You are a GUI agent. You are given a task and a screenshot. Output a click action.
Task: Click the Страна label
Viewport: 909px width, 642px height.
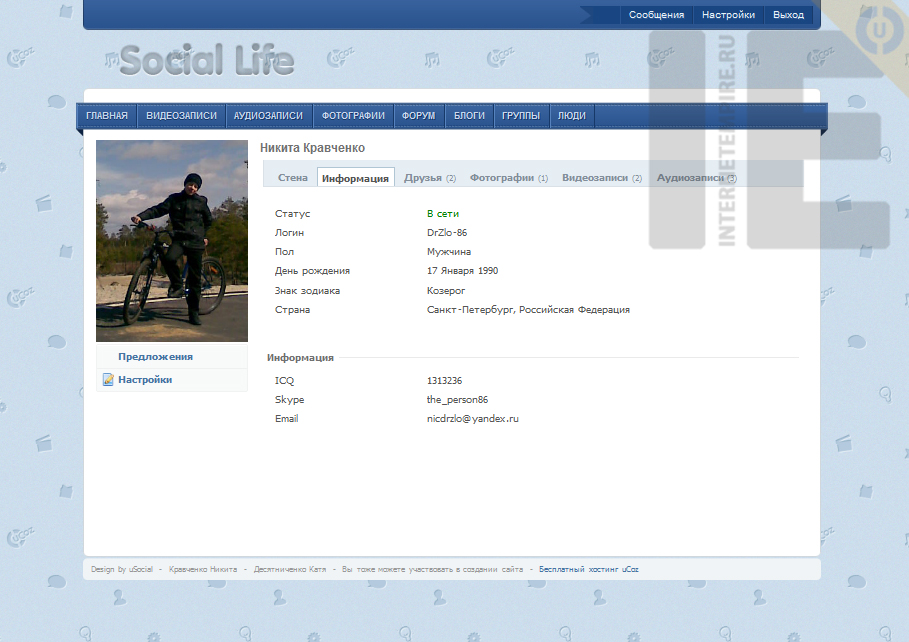[292, 310]
